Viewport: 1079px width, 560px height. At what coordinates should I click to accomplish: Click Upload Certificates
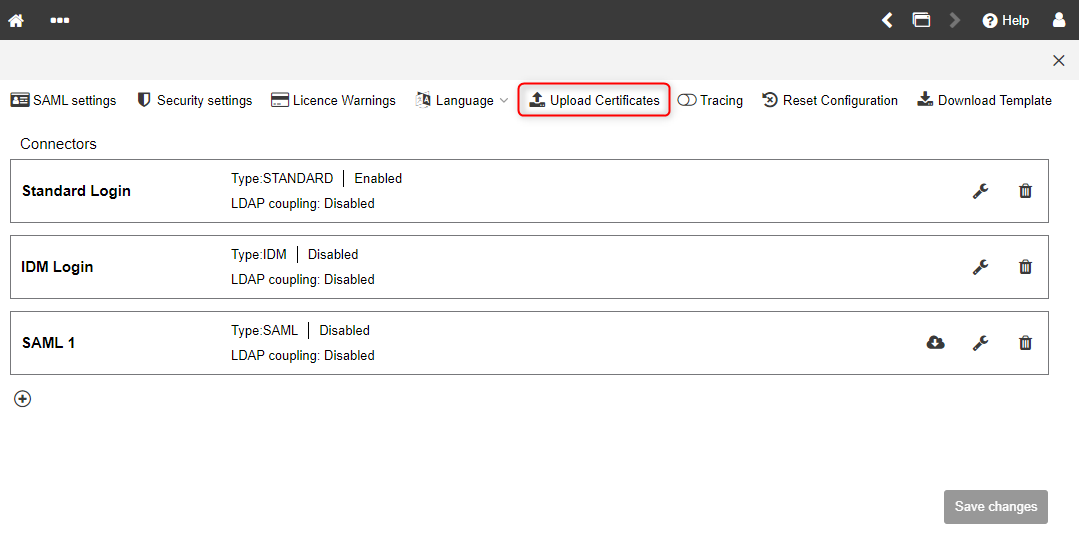[594, 100]
